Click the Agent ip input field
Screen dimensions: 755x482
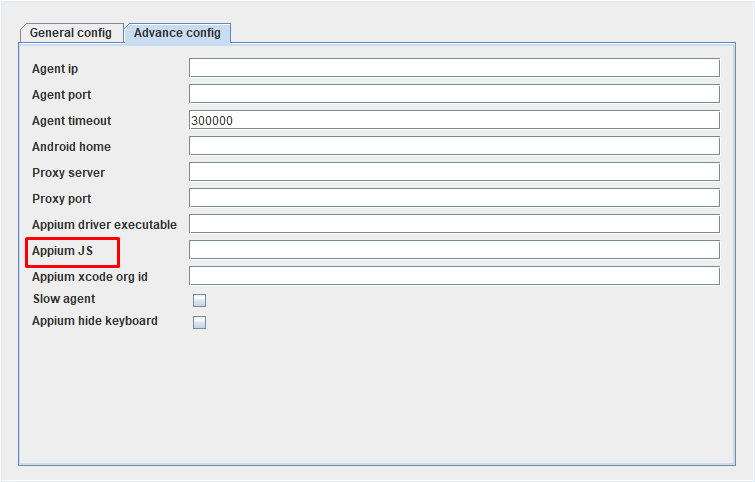coord(454,68)
